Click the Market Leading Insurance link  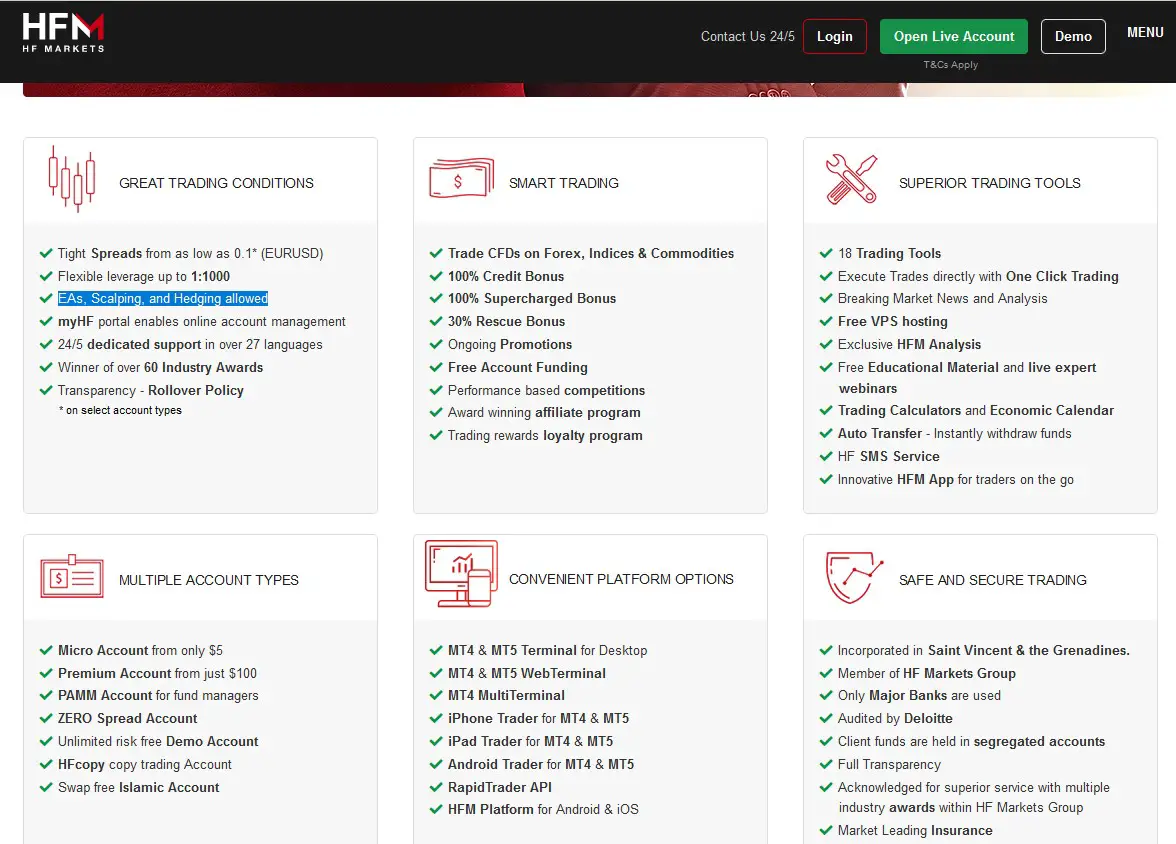[x=915, y=830]
